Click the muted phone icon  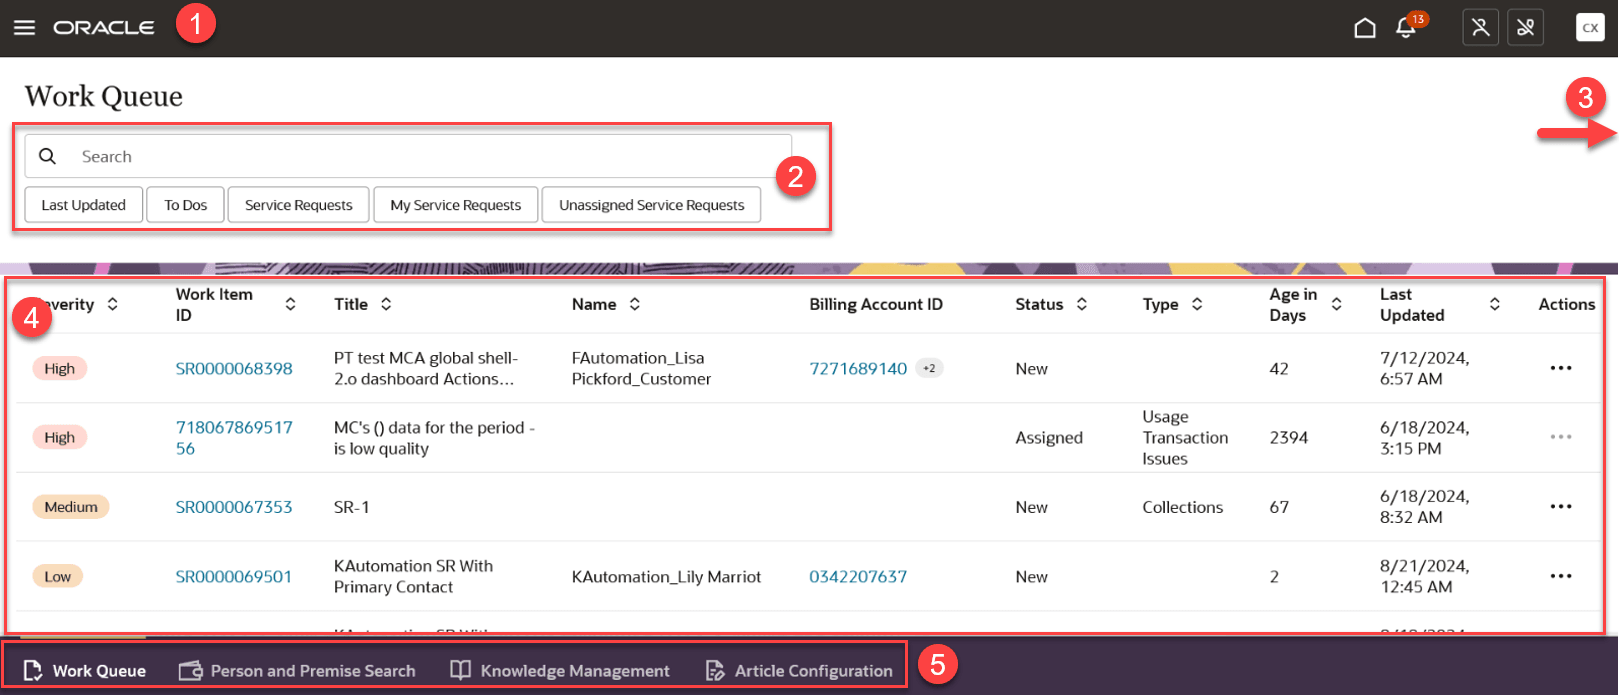1526,28
